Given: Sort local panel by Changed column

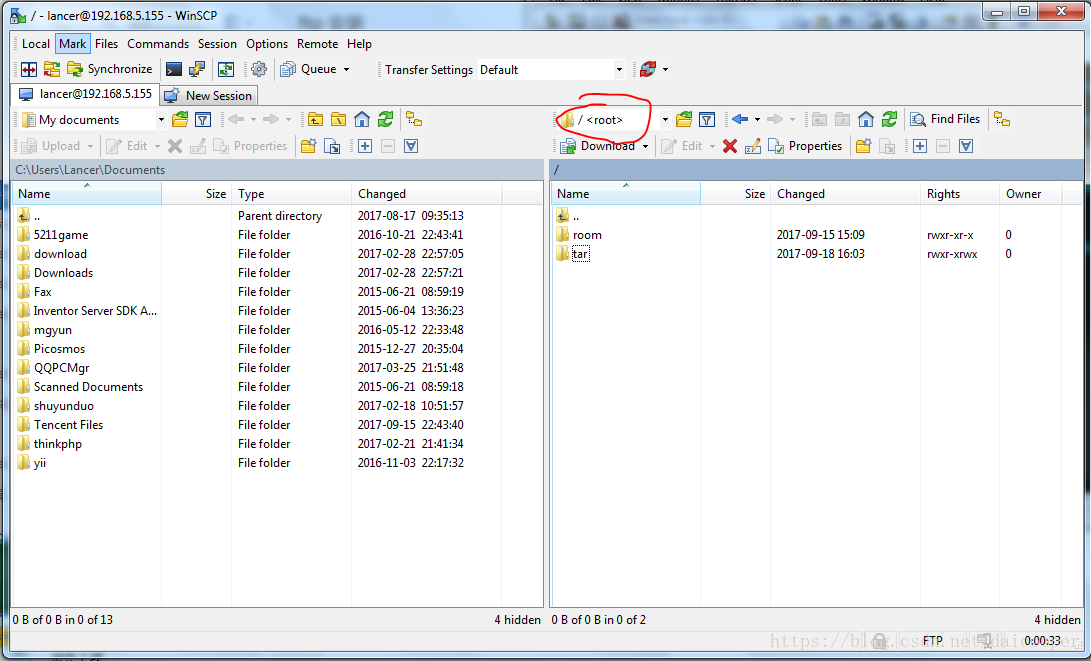Looking at the screenshot, I should [x=427, y=193].
